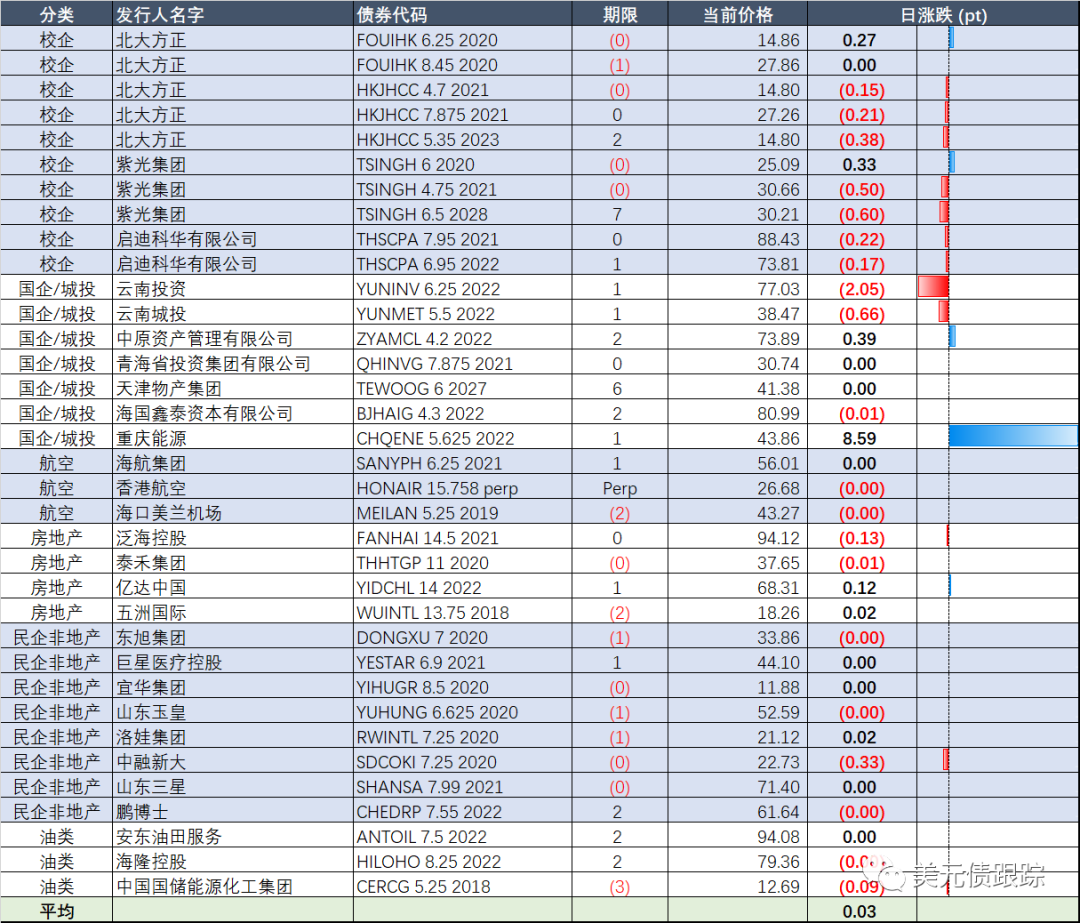Click the price 94.12 for FANHAI
The height and width of the screenshot is (923, 1080).
coord(778,538)
